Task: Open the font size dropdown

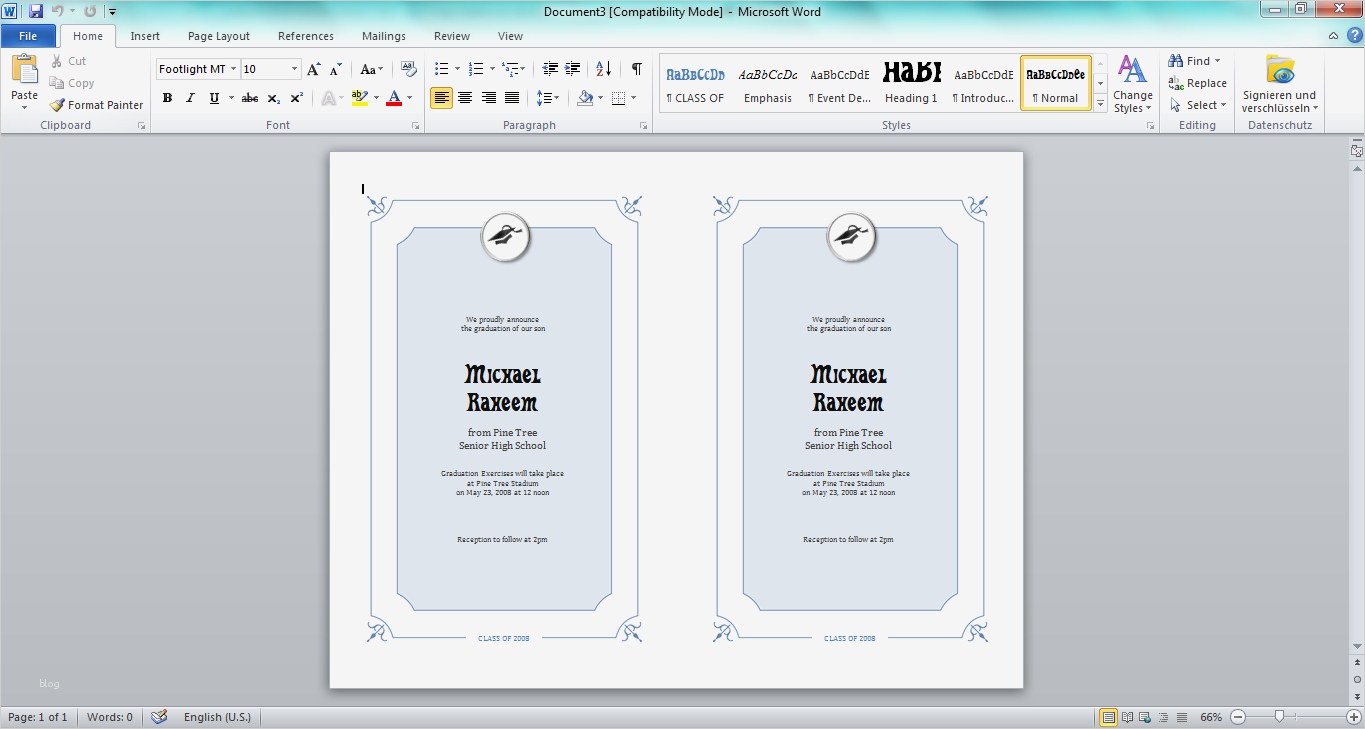Action: (x=295, y=69)
